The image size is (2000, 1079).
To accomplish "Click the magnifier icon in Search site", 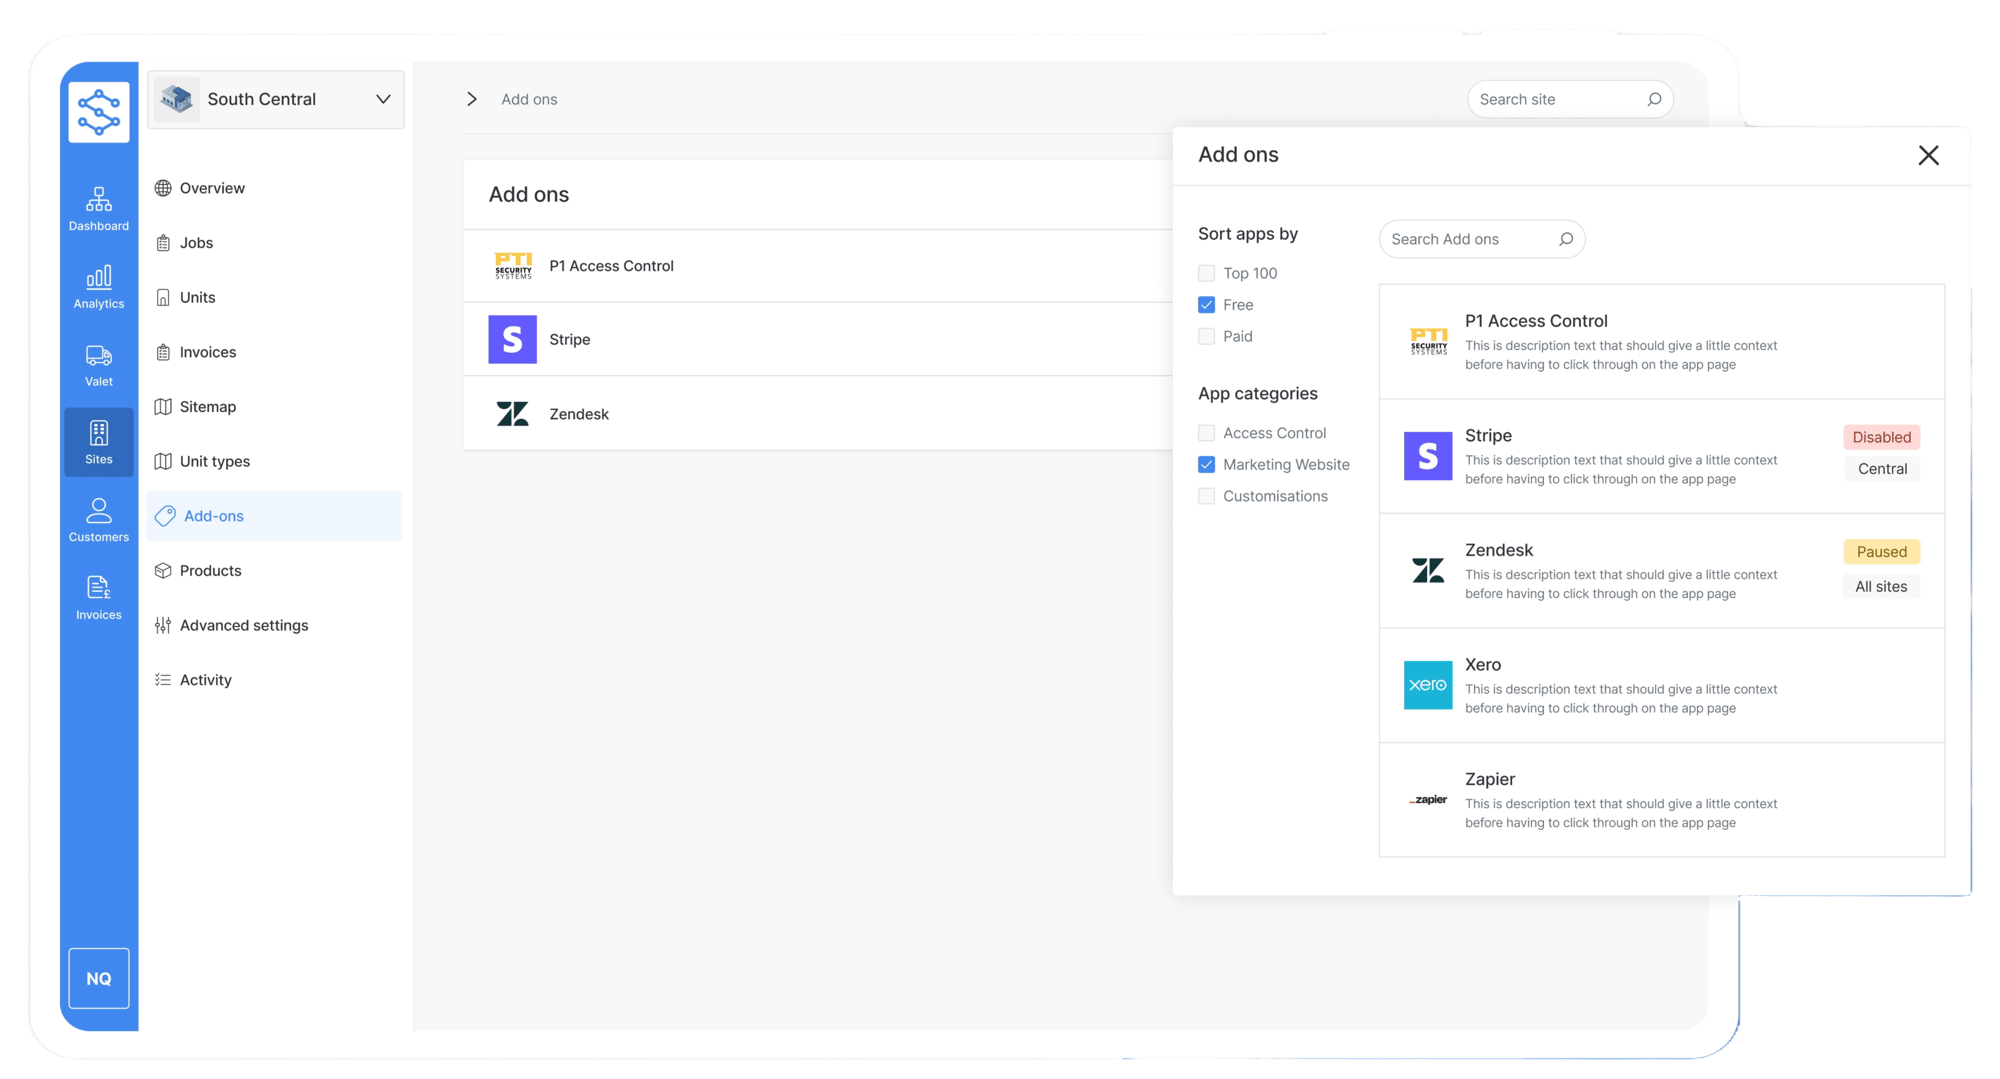I will tap(1654, 99).
